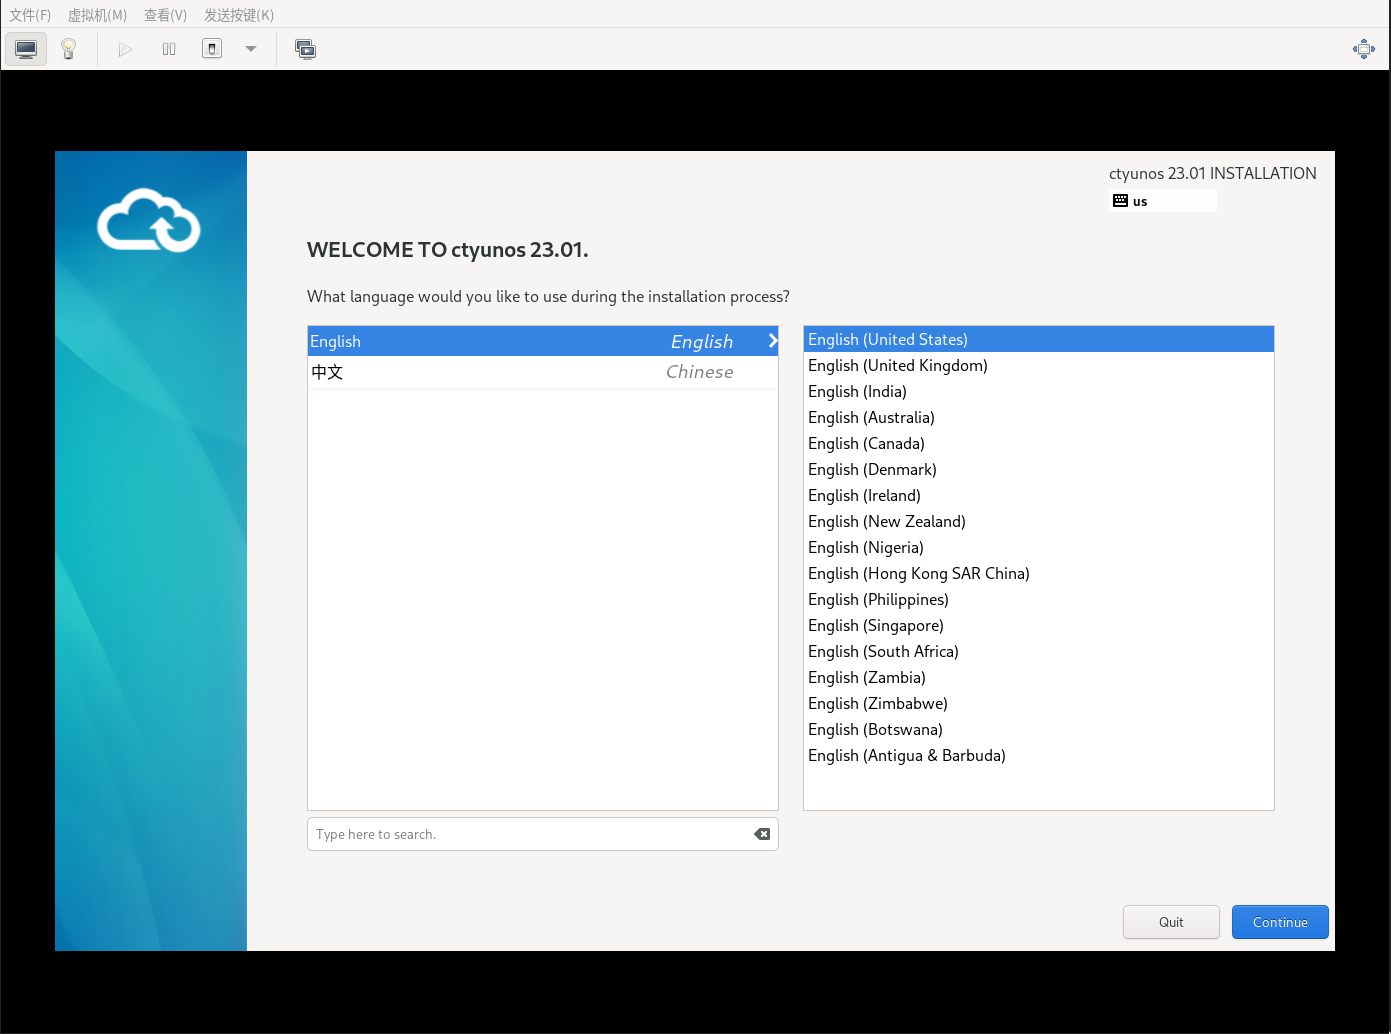The height and width of the screenshot is (1034, 1391).
Task: Choose English (United Kingdom) locale
Action: point(1039,366)
